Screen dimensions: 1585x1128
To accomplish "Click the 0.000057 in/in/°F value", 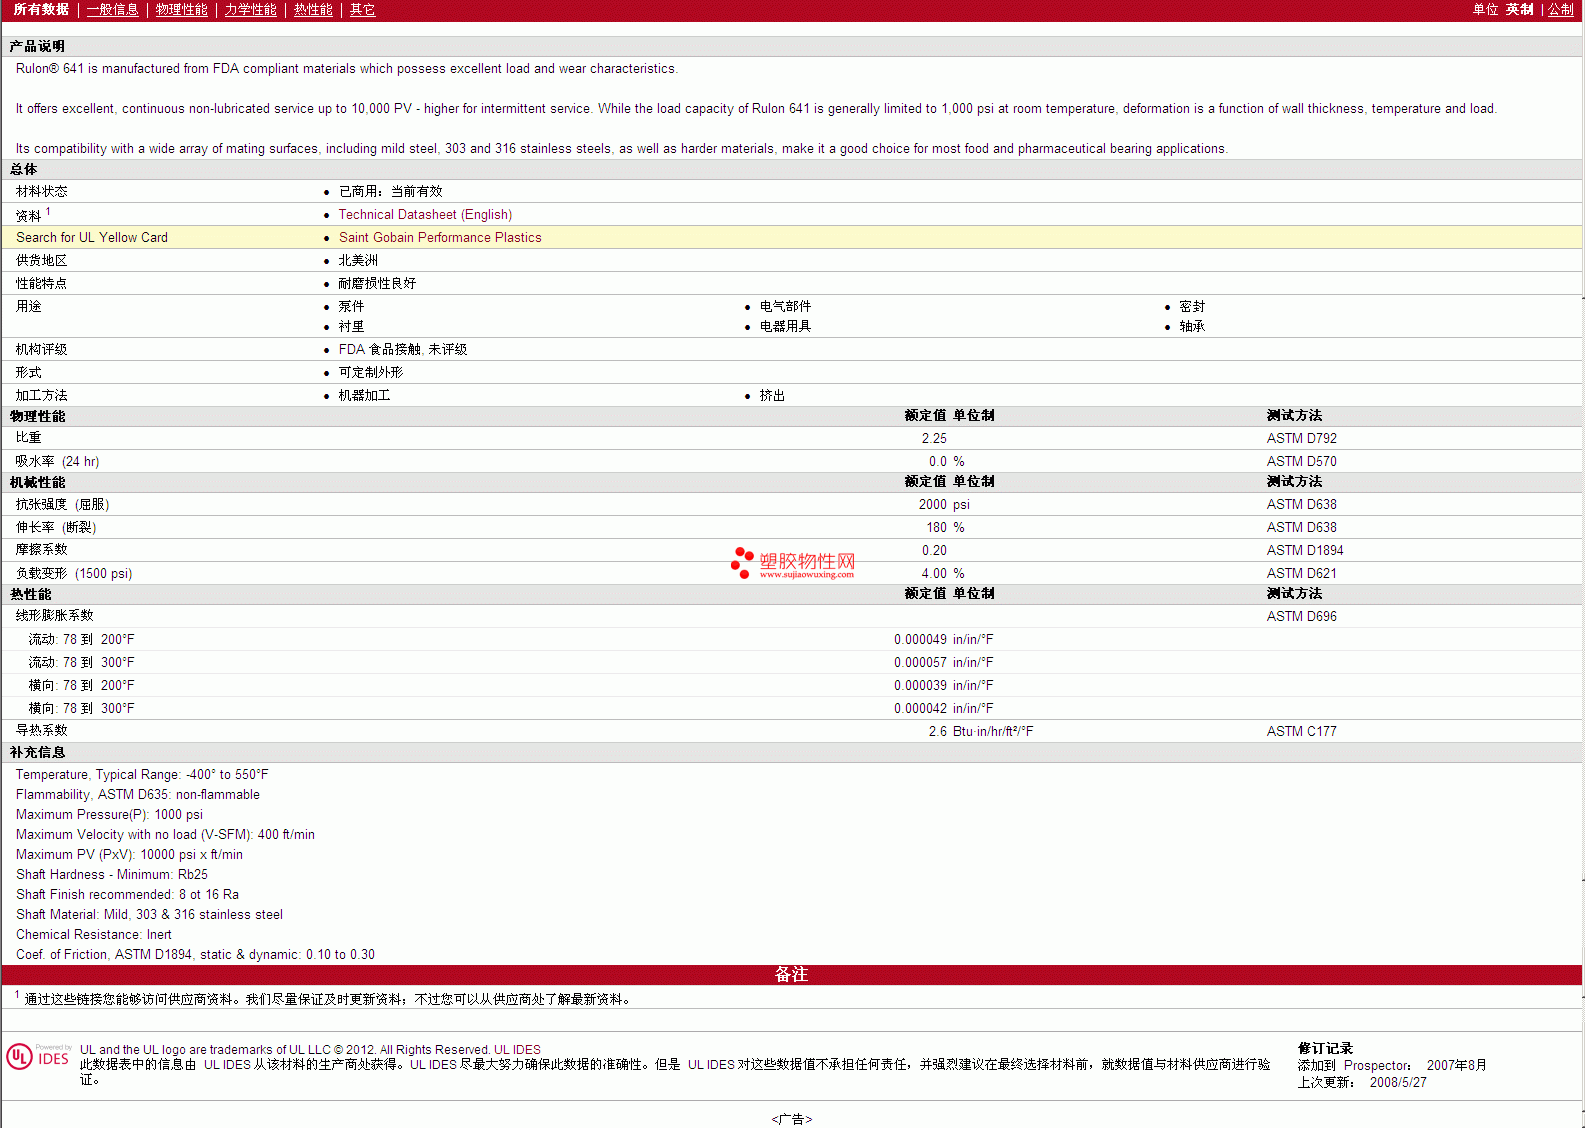I will (943, 662).
